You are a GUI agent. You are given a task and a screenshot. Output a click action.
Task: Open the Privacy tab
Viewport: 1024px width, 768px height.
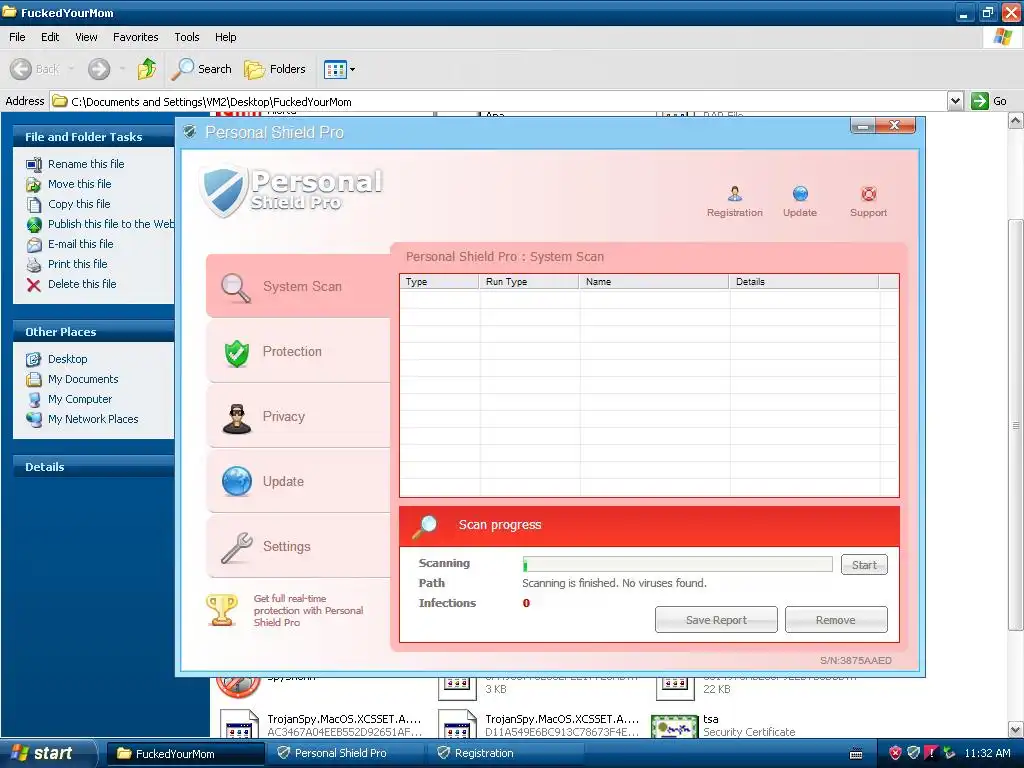(298, 417)
